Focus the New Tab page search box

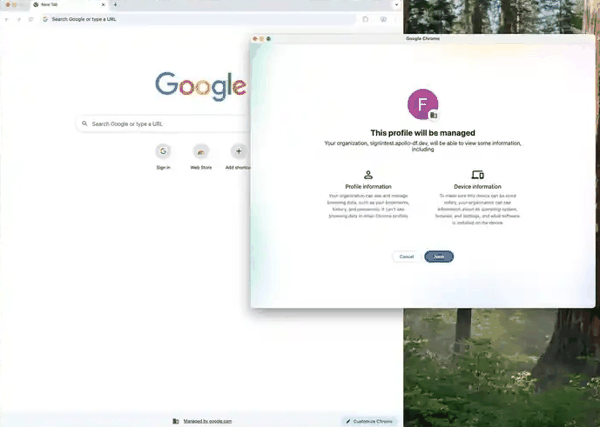pyautogui.click(x=164, y=124)
